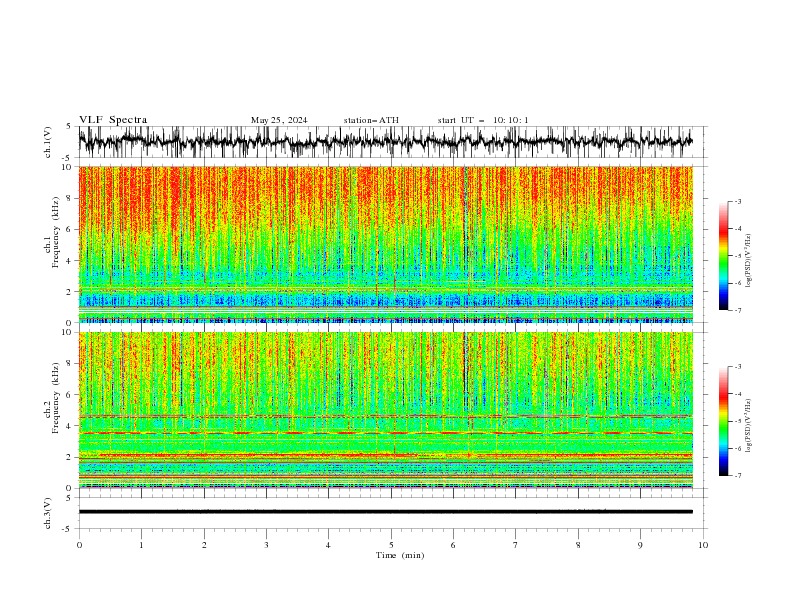Image resolution: width=792 pixels, height=612 pixels.
Task: Click the 10 kHz tick on ch.1 frequency axis
Action: [67, 167]
